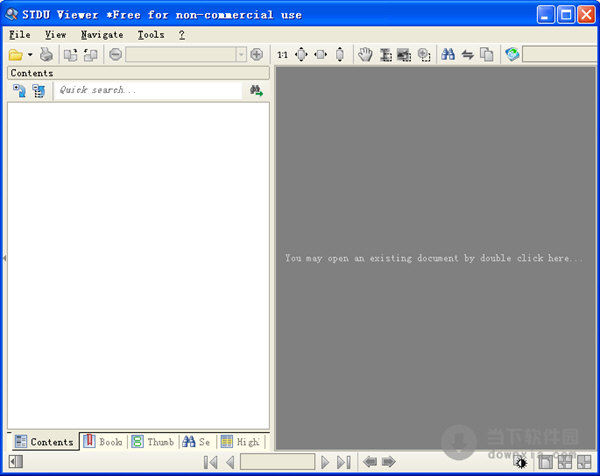600x476 pixels.
Task: Open the Navigate menu
Action: click(102, 35)
